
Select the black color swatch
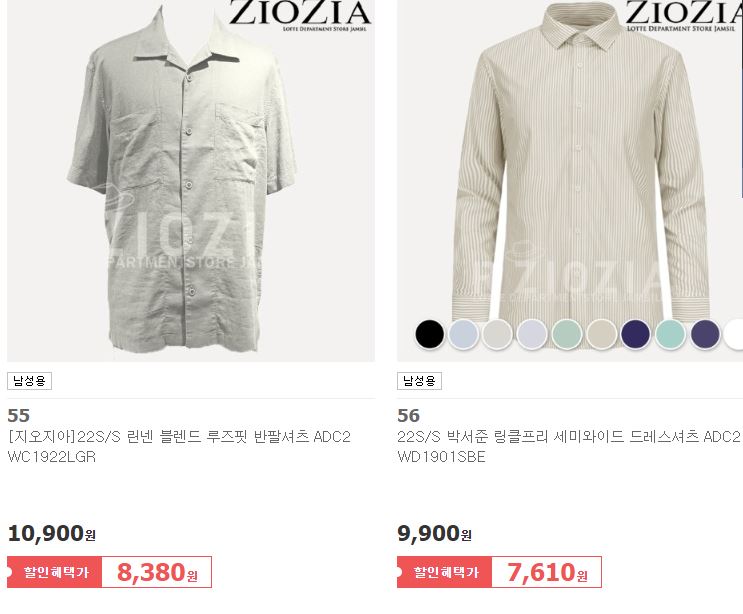tap(429, 334)
